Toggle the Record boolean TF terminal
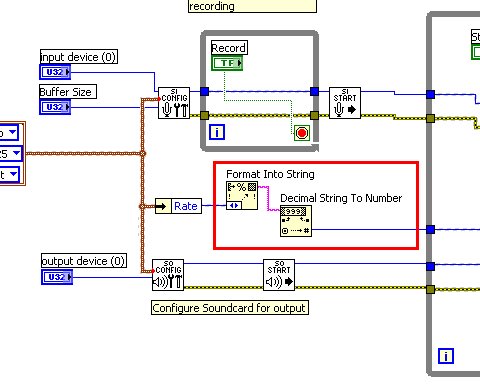The height and width of the screenshot is (387, 480). pos(227,63)
